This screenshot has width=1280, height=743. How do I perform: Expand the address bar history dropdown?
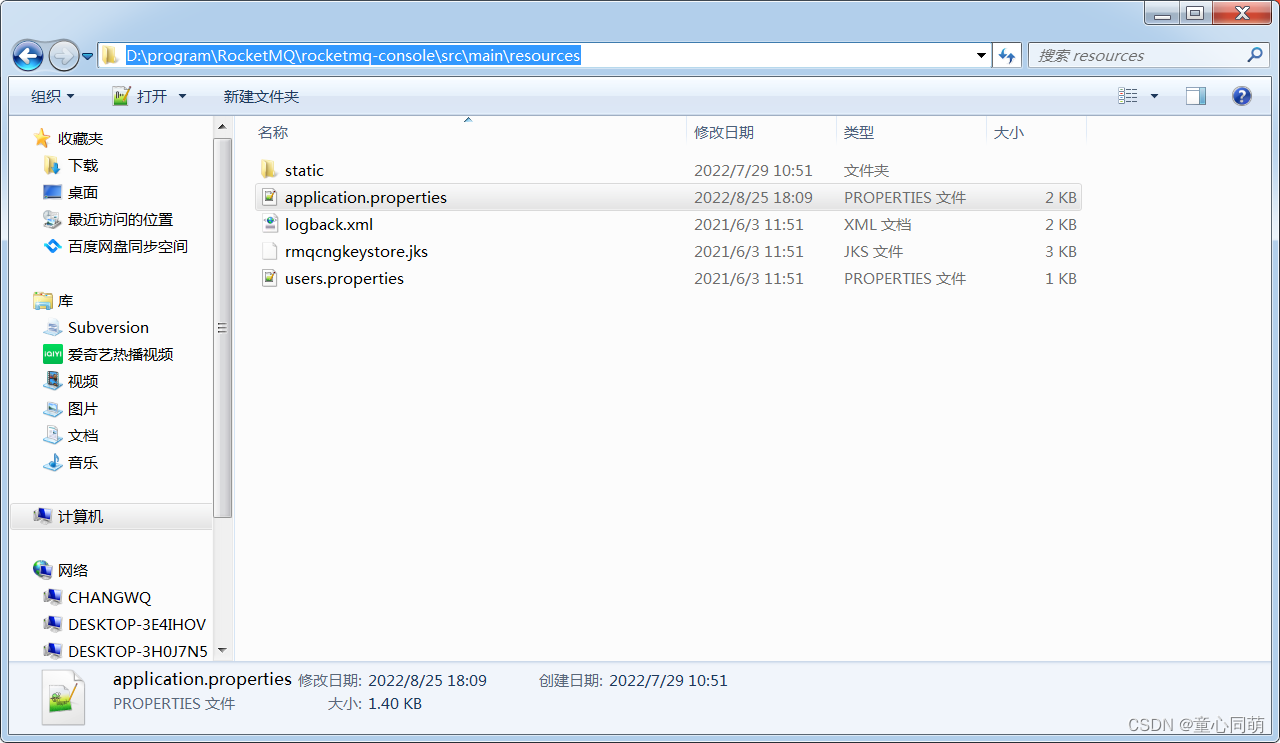[981, 56]
